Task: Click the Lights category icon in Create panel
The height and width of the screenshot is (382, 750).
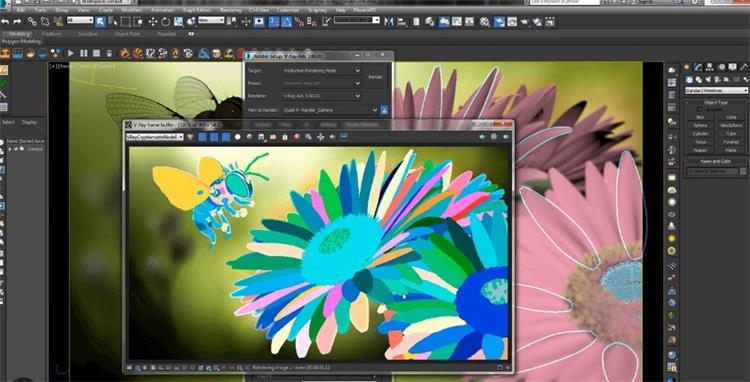Action: click(x=707, y=79)
